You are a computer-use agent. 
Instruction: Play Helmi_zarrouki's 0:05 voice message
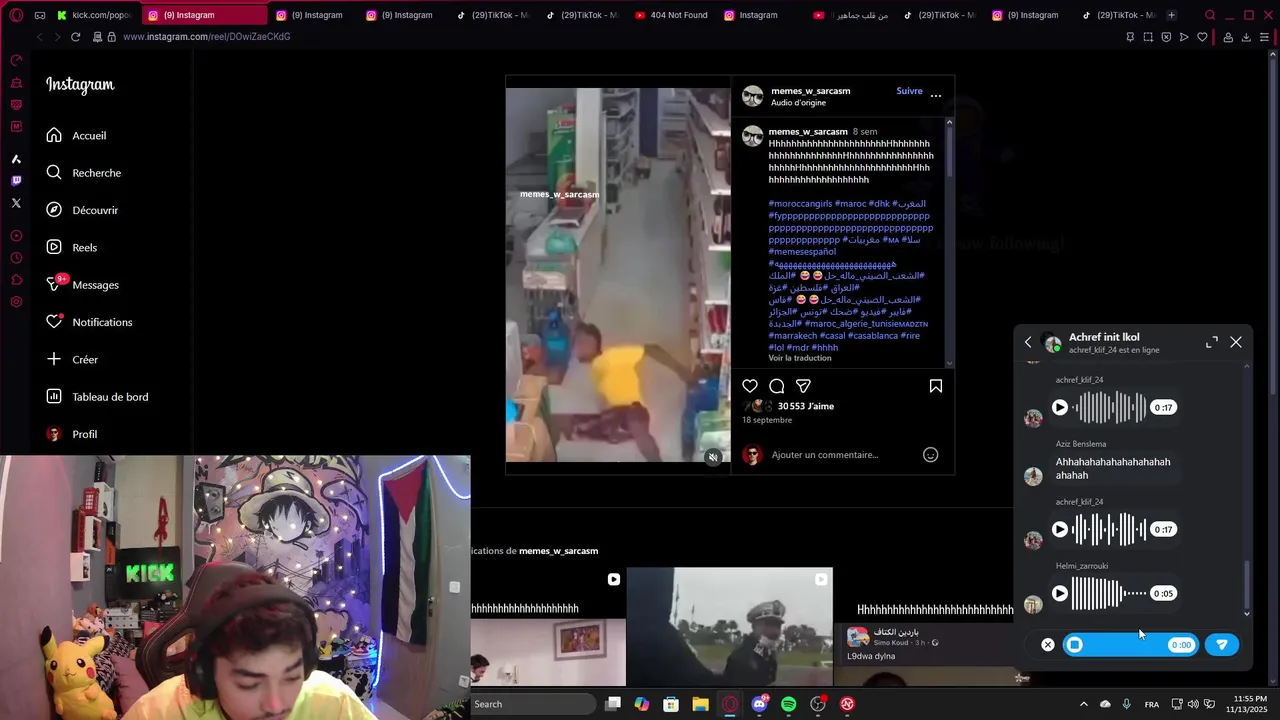click(x=1060, y=593)
